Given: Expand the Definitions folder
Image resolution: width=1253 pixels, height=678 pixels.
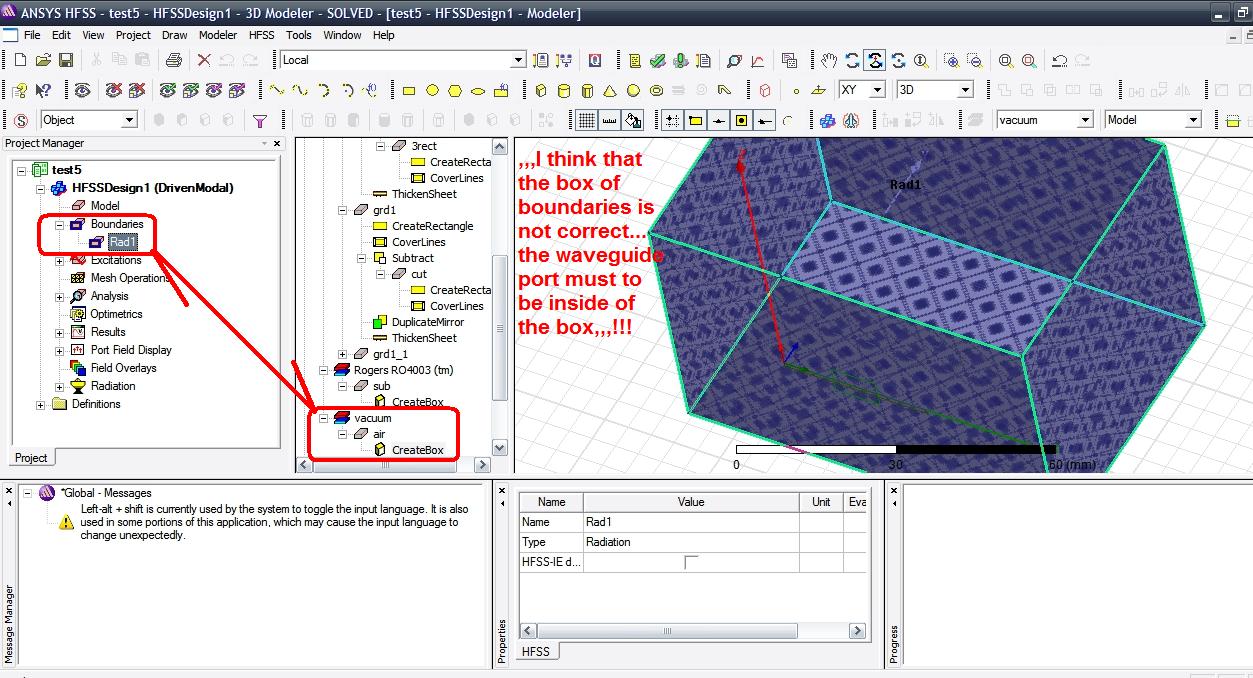Looking at the screenshot, I should 41,404.
